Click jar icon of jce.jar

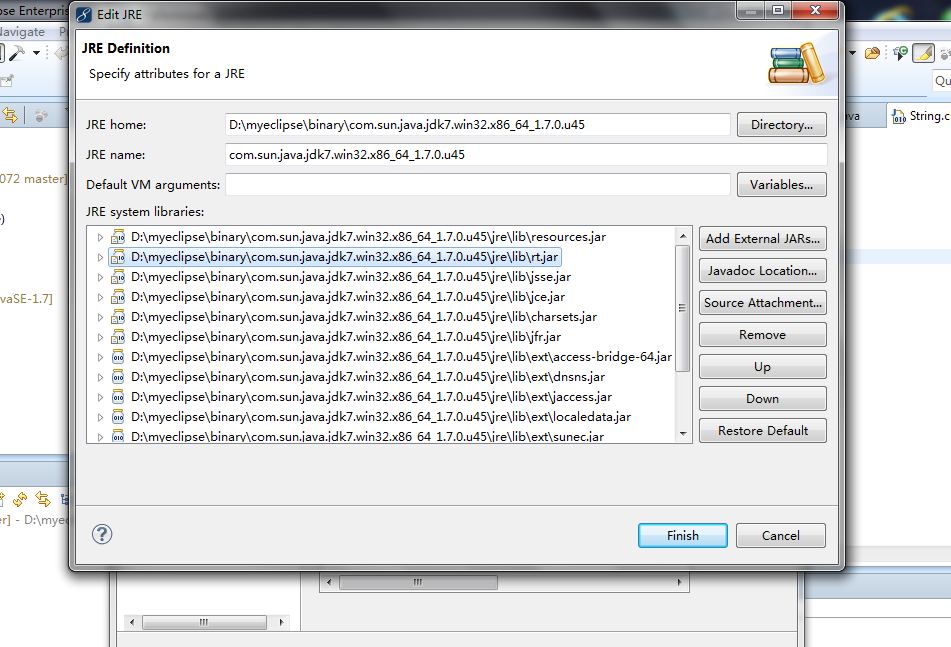(118, 297)
